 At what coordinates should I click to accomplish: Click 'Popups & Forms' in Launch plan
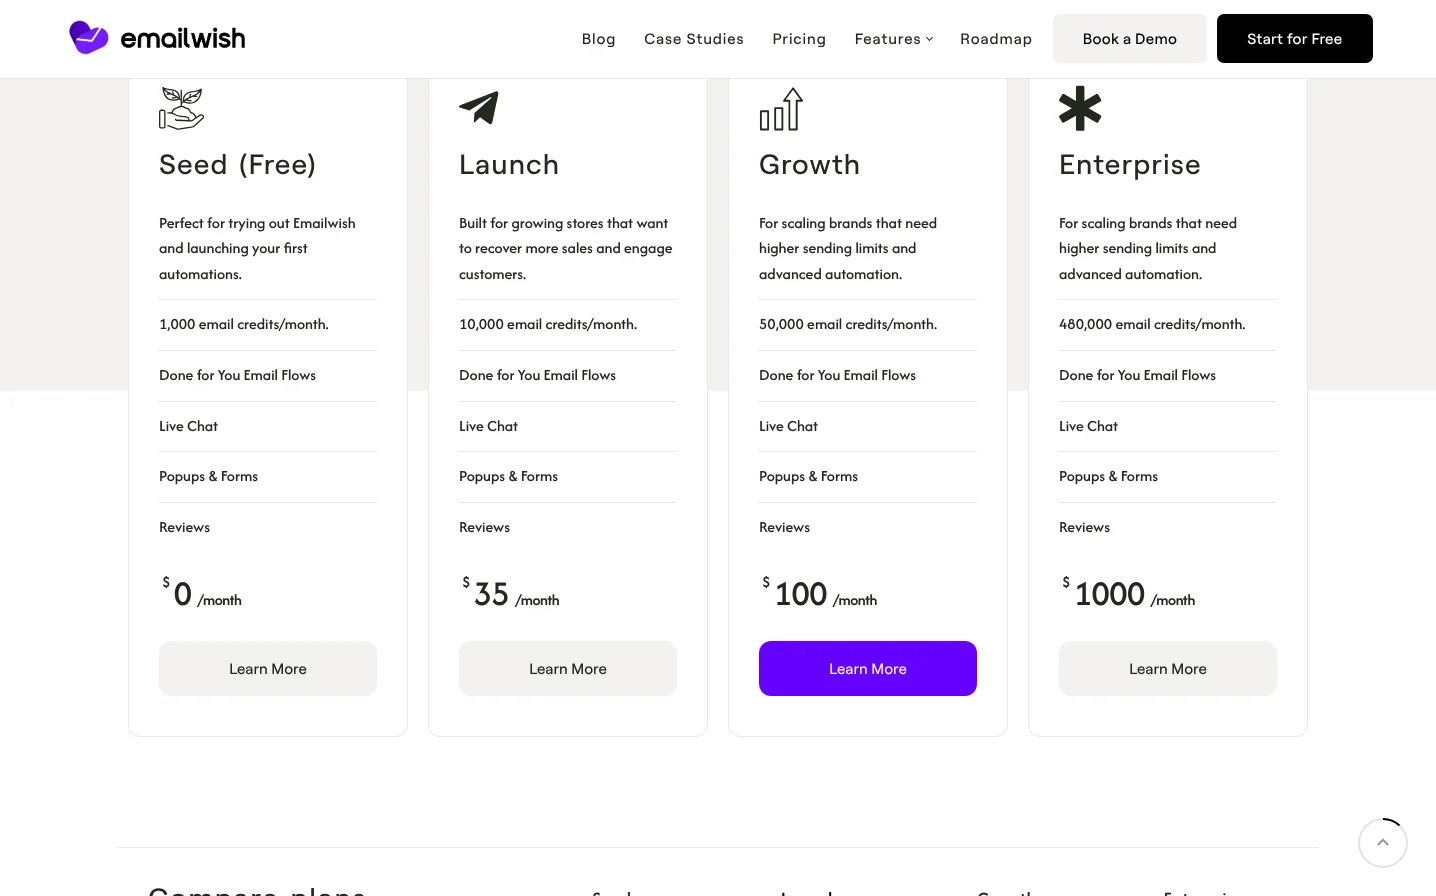[508, 476]
